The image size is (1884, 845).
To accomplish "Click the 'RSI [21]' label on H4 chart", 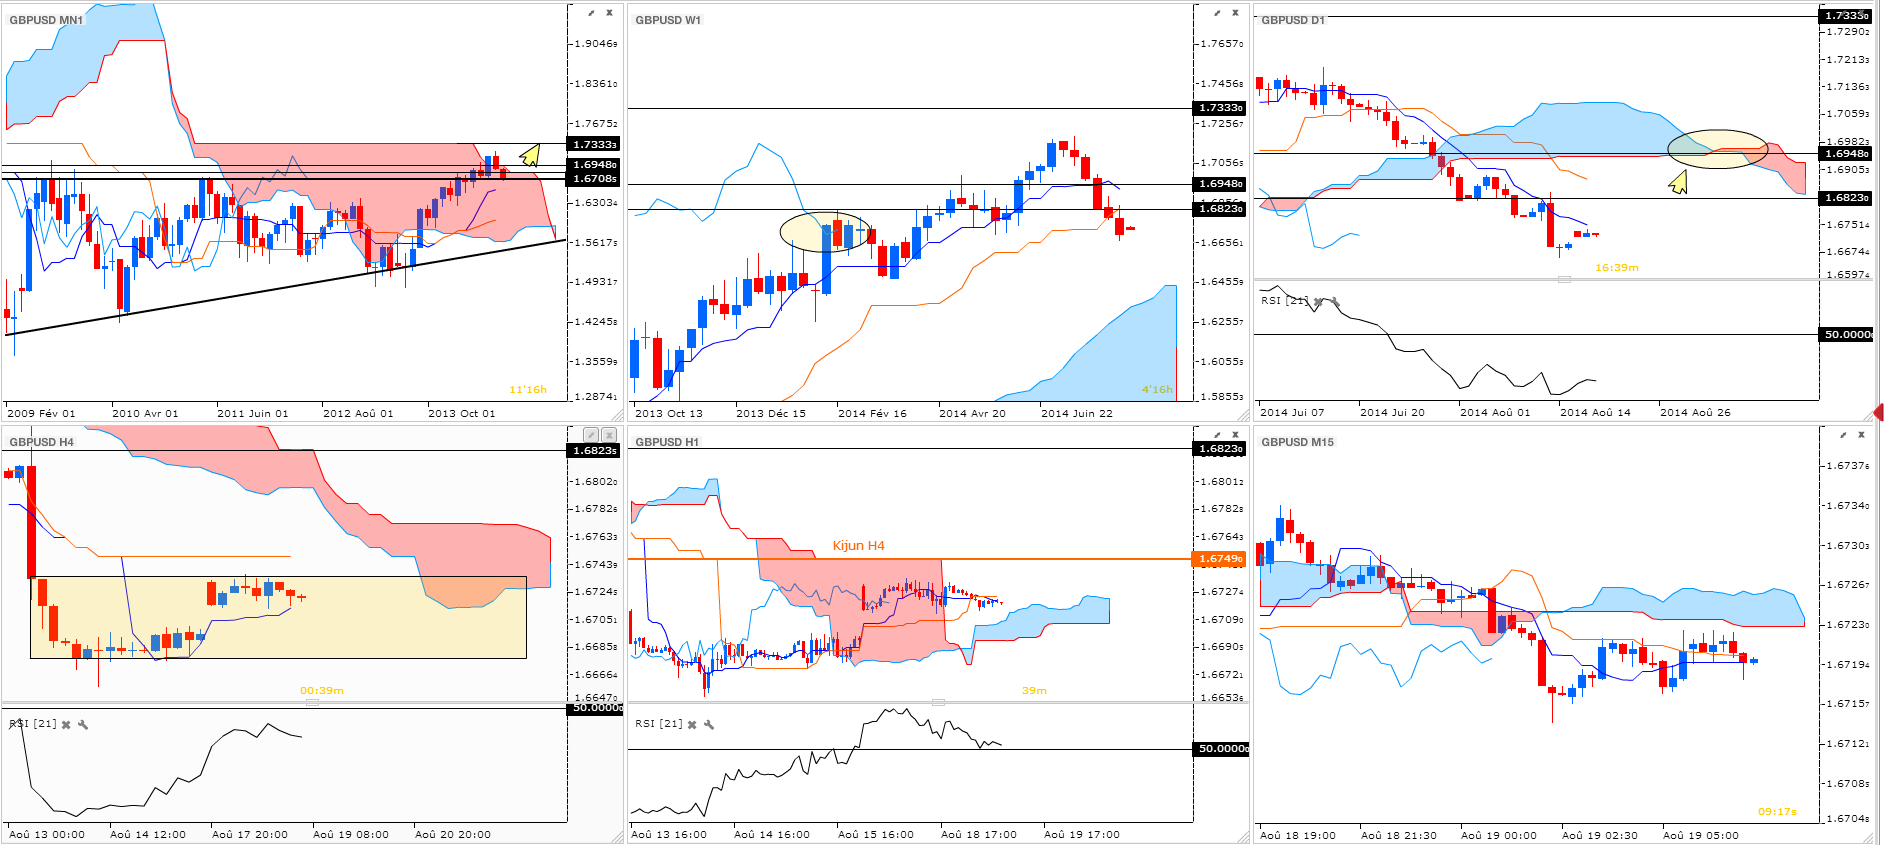I will click(x=32, y=724).
